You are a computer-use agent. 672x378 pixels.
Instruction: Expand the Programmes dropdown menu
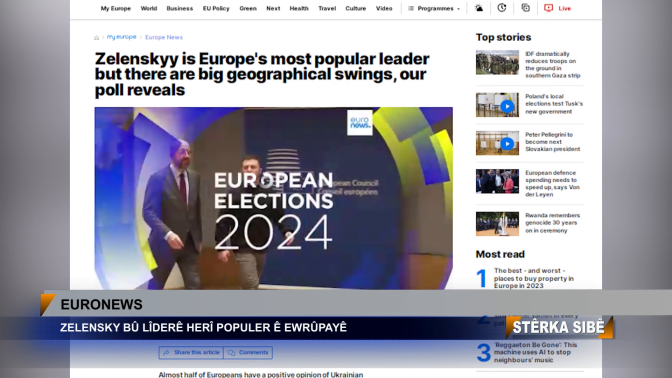434,9
